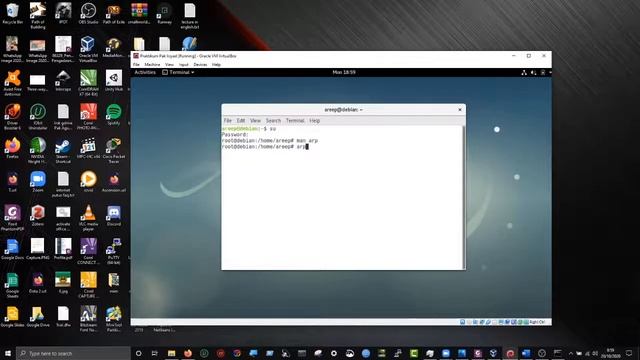
Task: Open VirtualBox Machine menu
Action: (152, 64)
